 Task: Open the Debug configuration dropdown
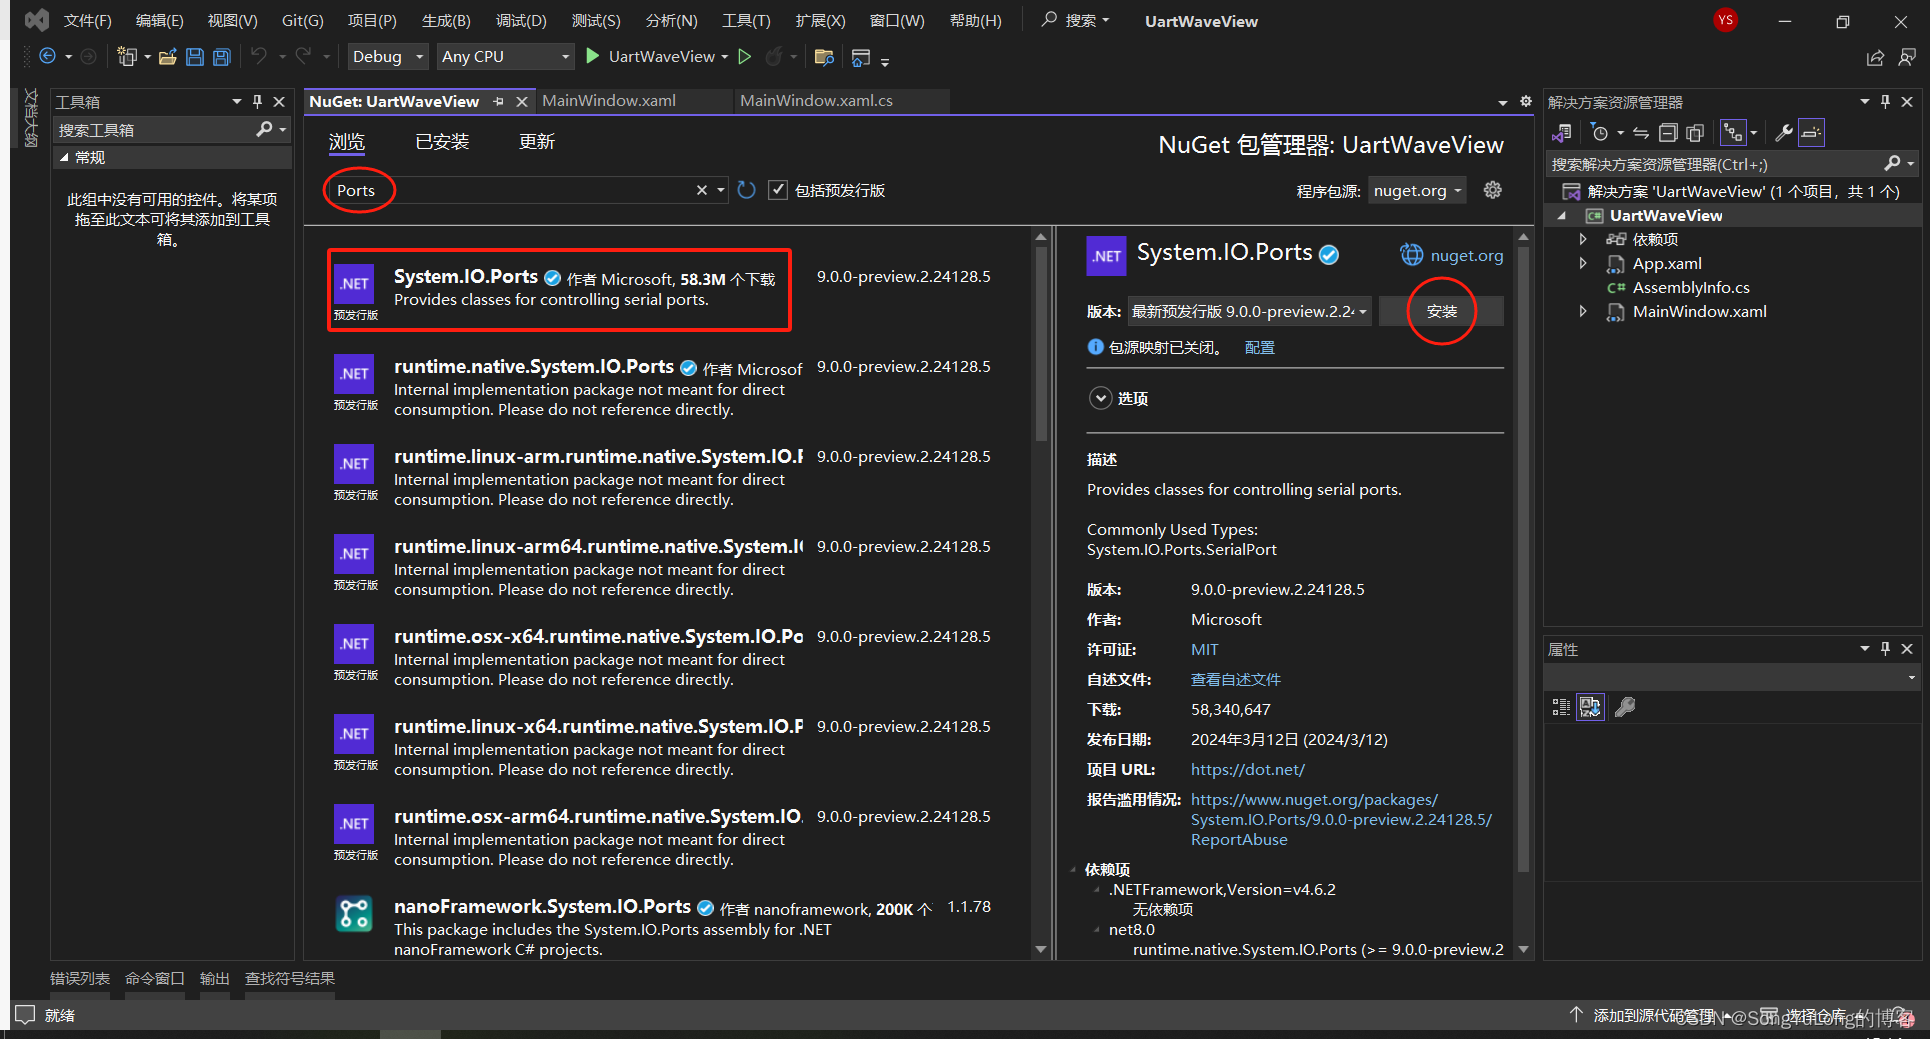388,57
